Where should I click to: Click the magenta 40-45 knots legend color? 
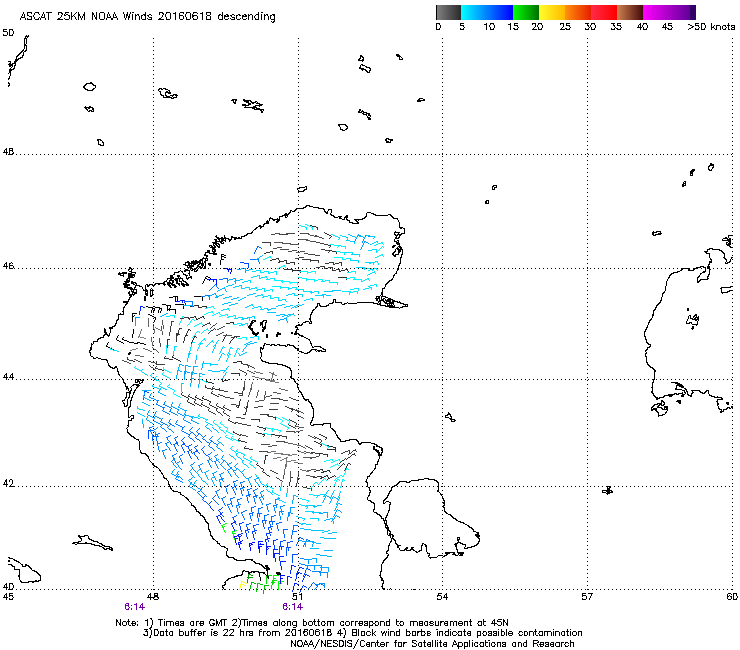coord(656,12)
